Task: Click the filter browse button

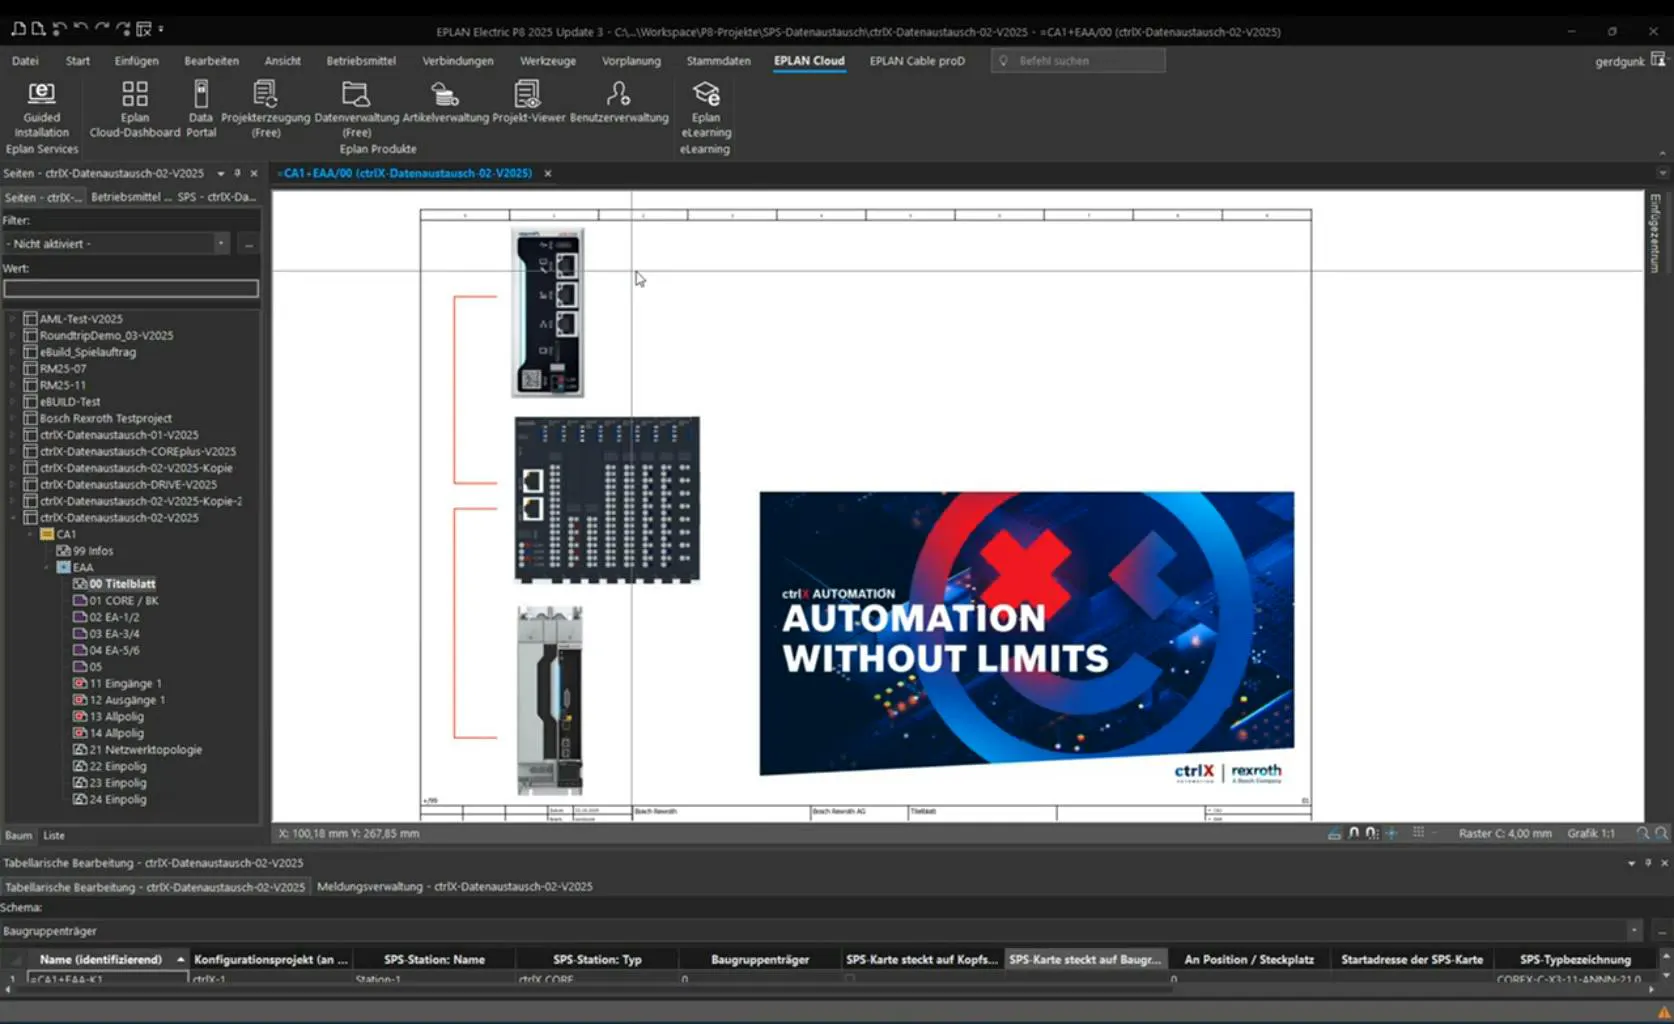Action: pos(249,244)
